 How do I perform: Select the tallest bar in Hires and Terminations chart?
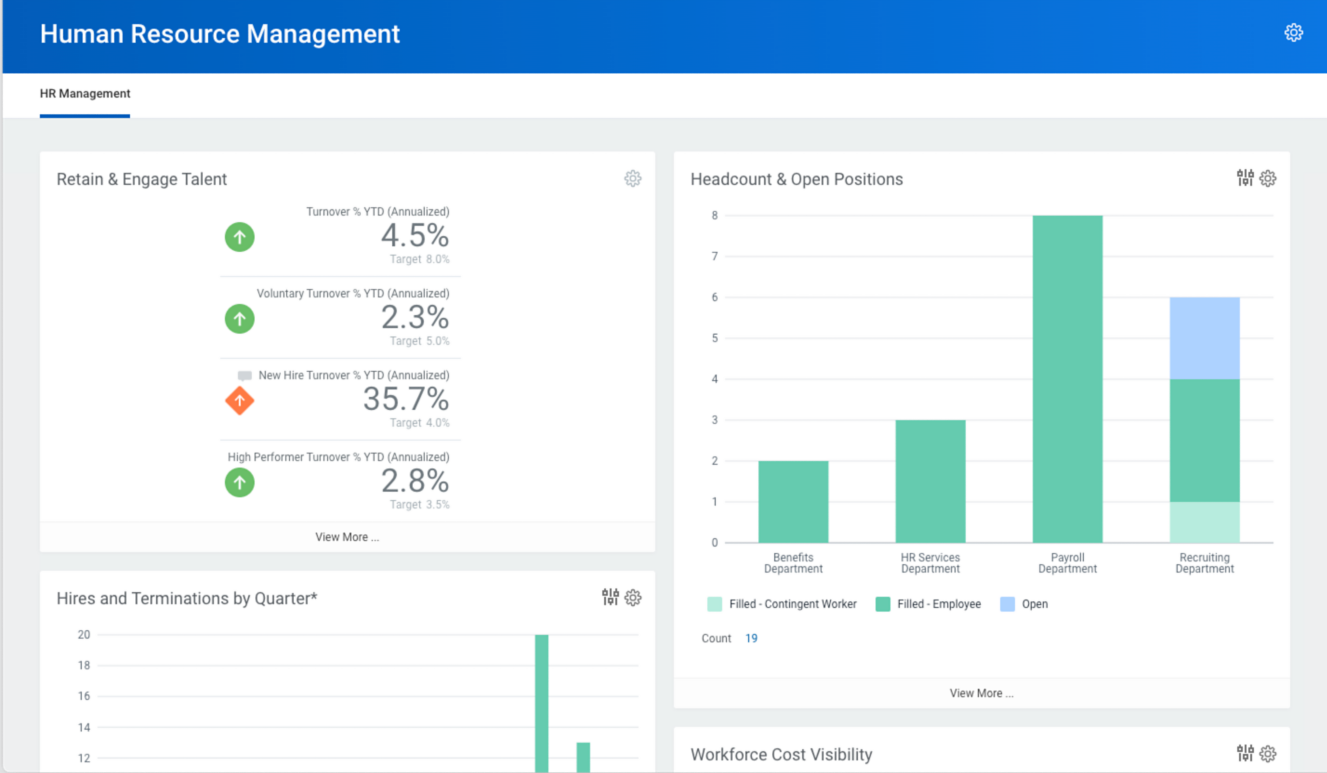click(542, 704)
